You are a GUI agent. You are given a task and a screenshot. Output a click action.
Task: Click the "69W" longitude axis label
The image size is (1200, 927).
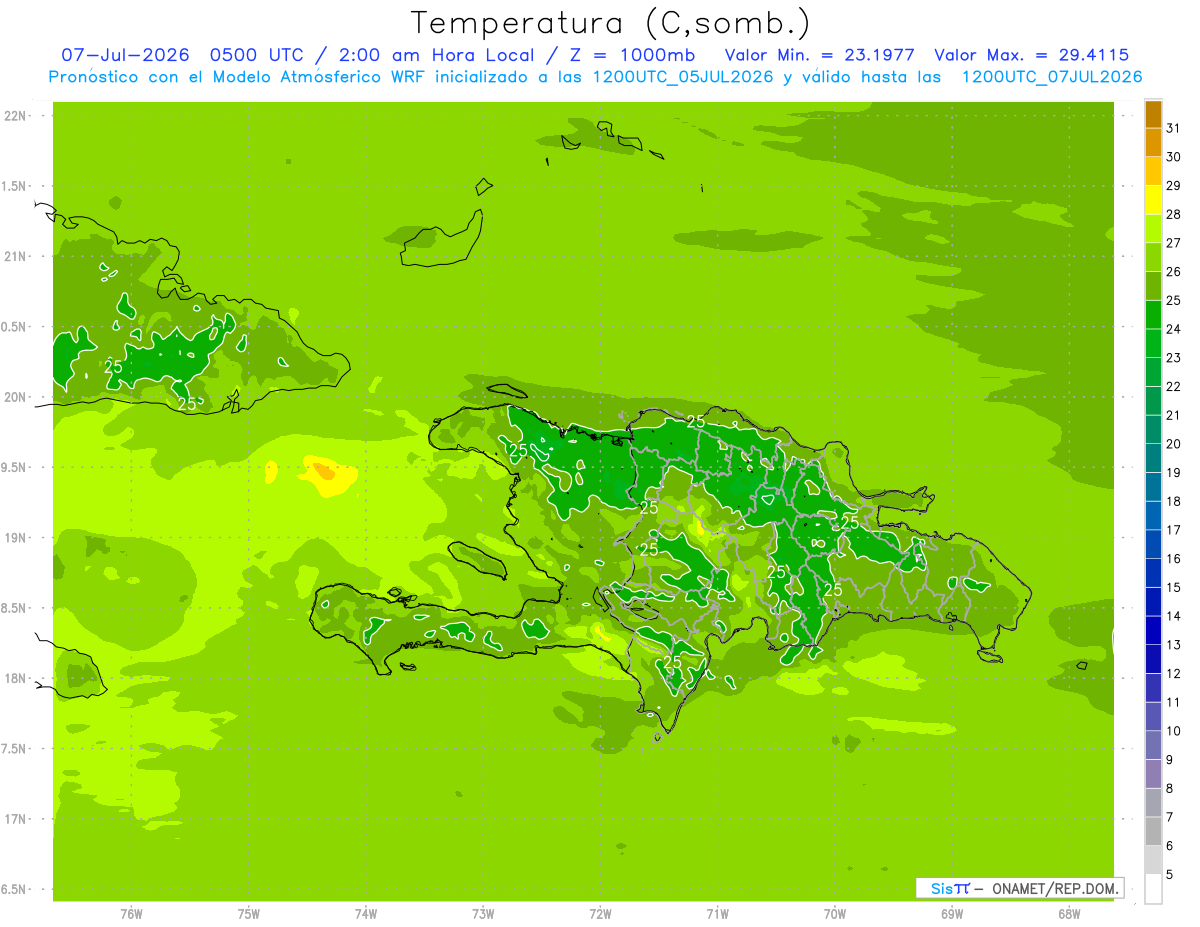click(952, 913)
